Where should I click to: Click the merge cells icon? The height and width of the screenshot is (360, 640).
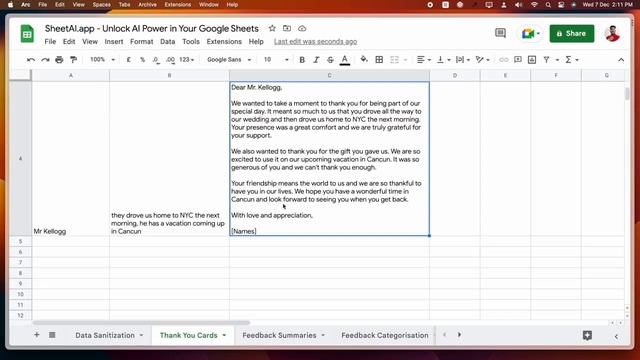pyautogui.click(x=394, y=60)
